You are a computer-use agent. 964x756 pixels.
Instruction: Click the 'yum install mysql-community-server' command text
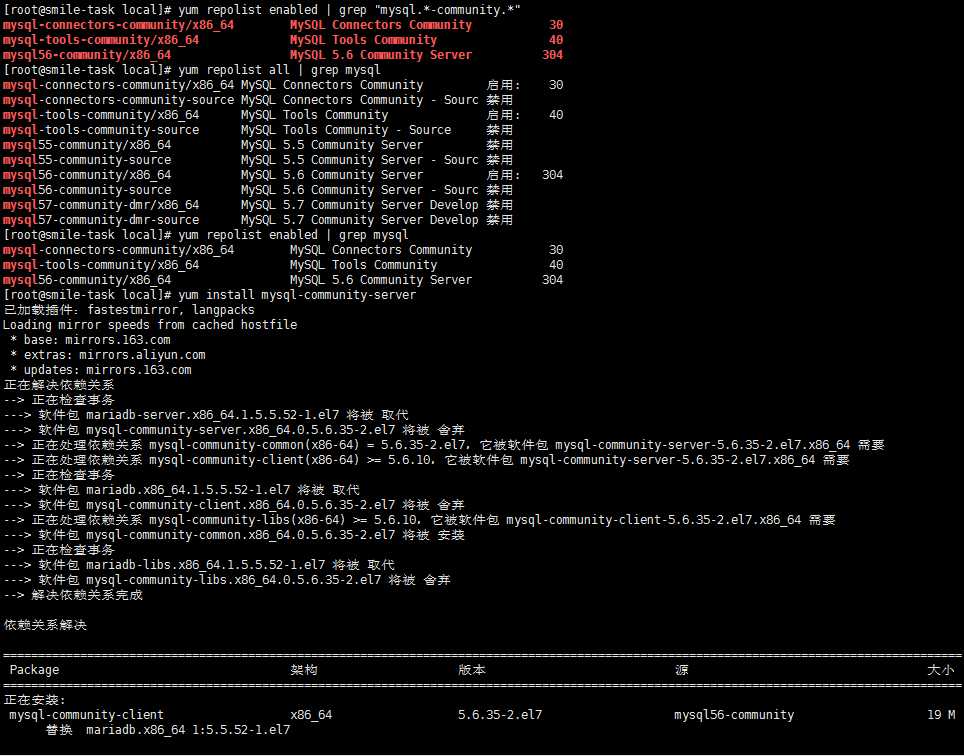pos(297,295)
